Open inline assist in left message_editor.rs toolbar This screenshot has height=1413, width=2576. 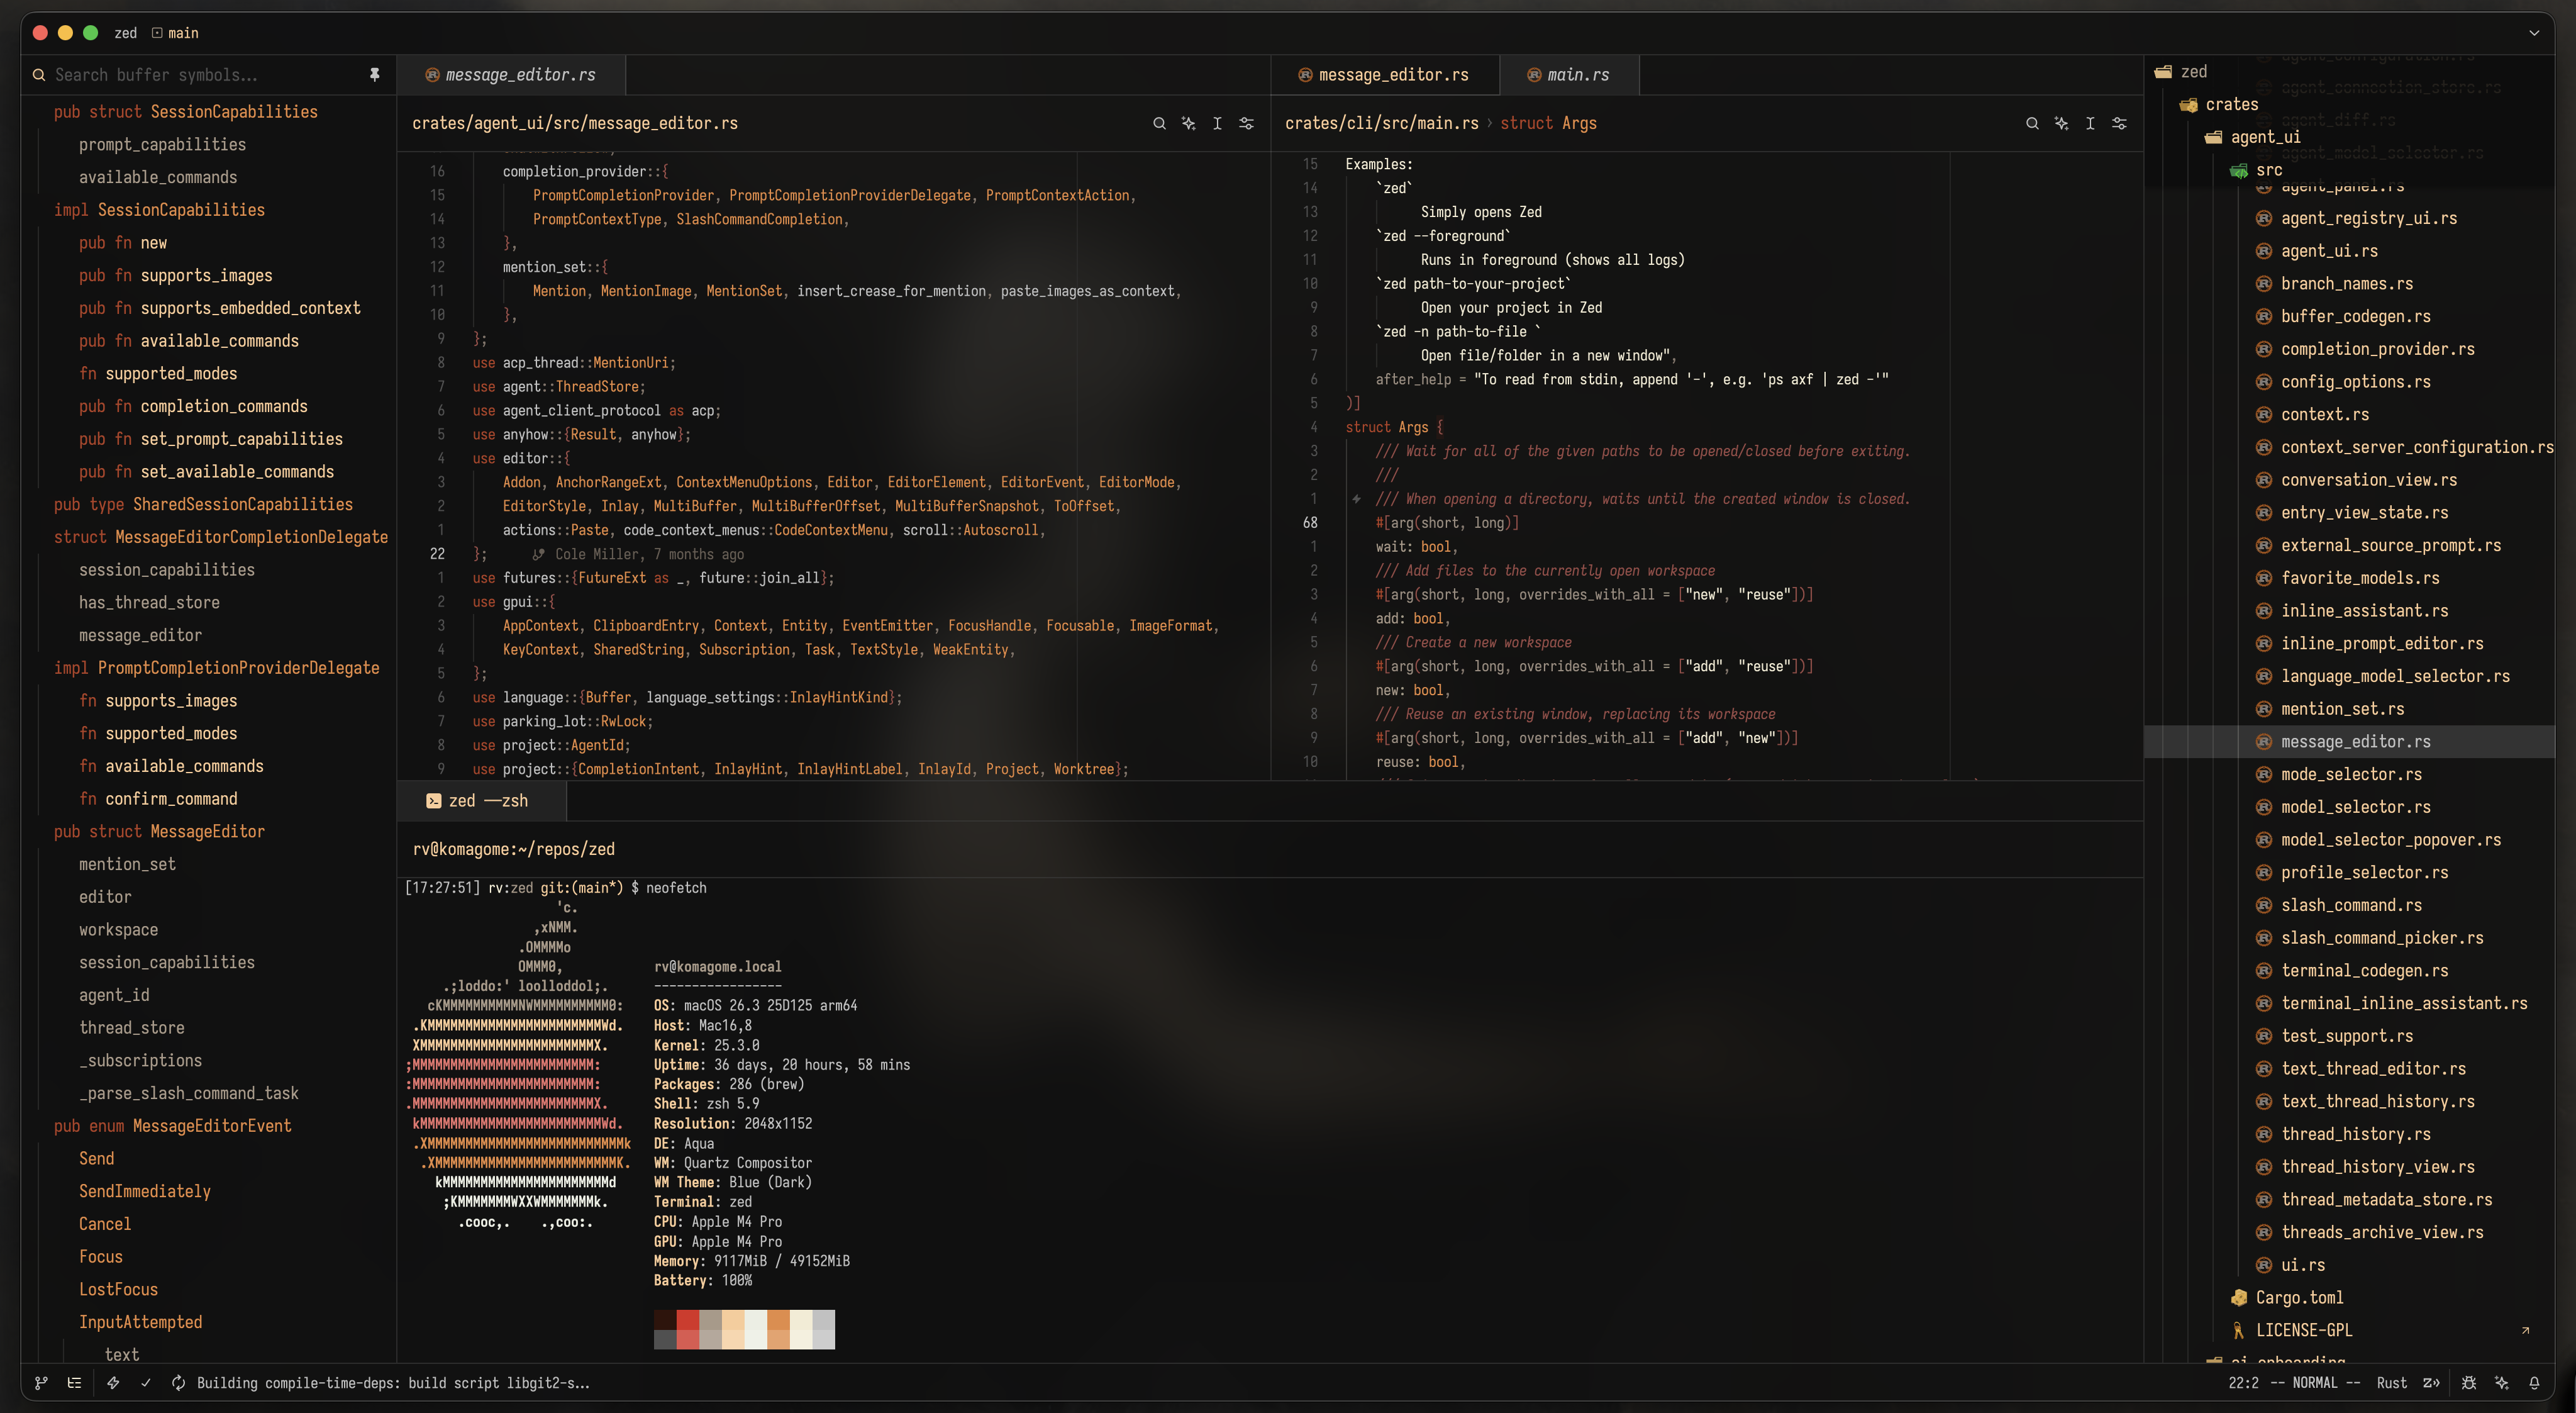1188,123
